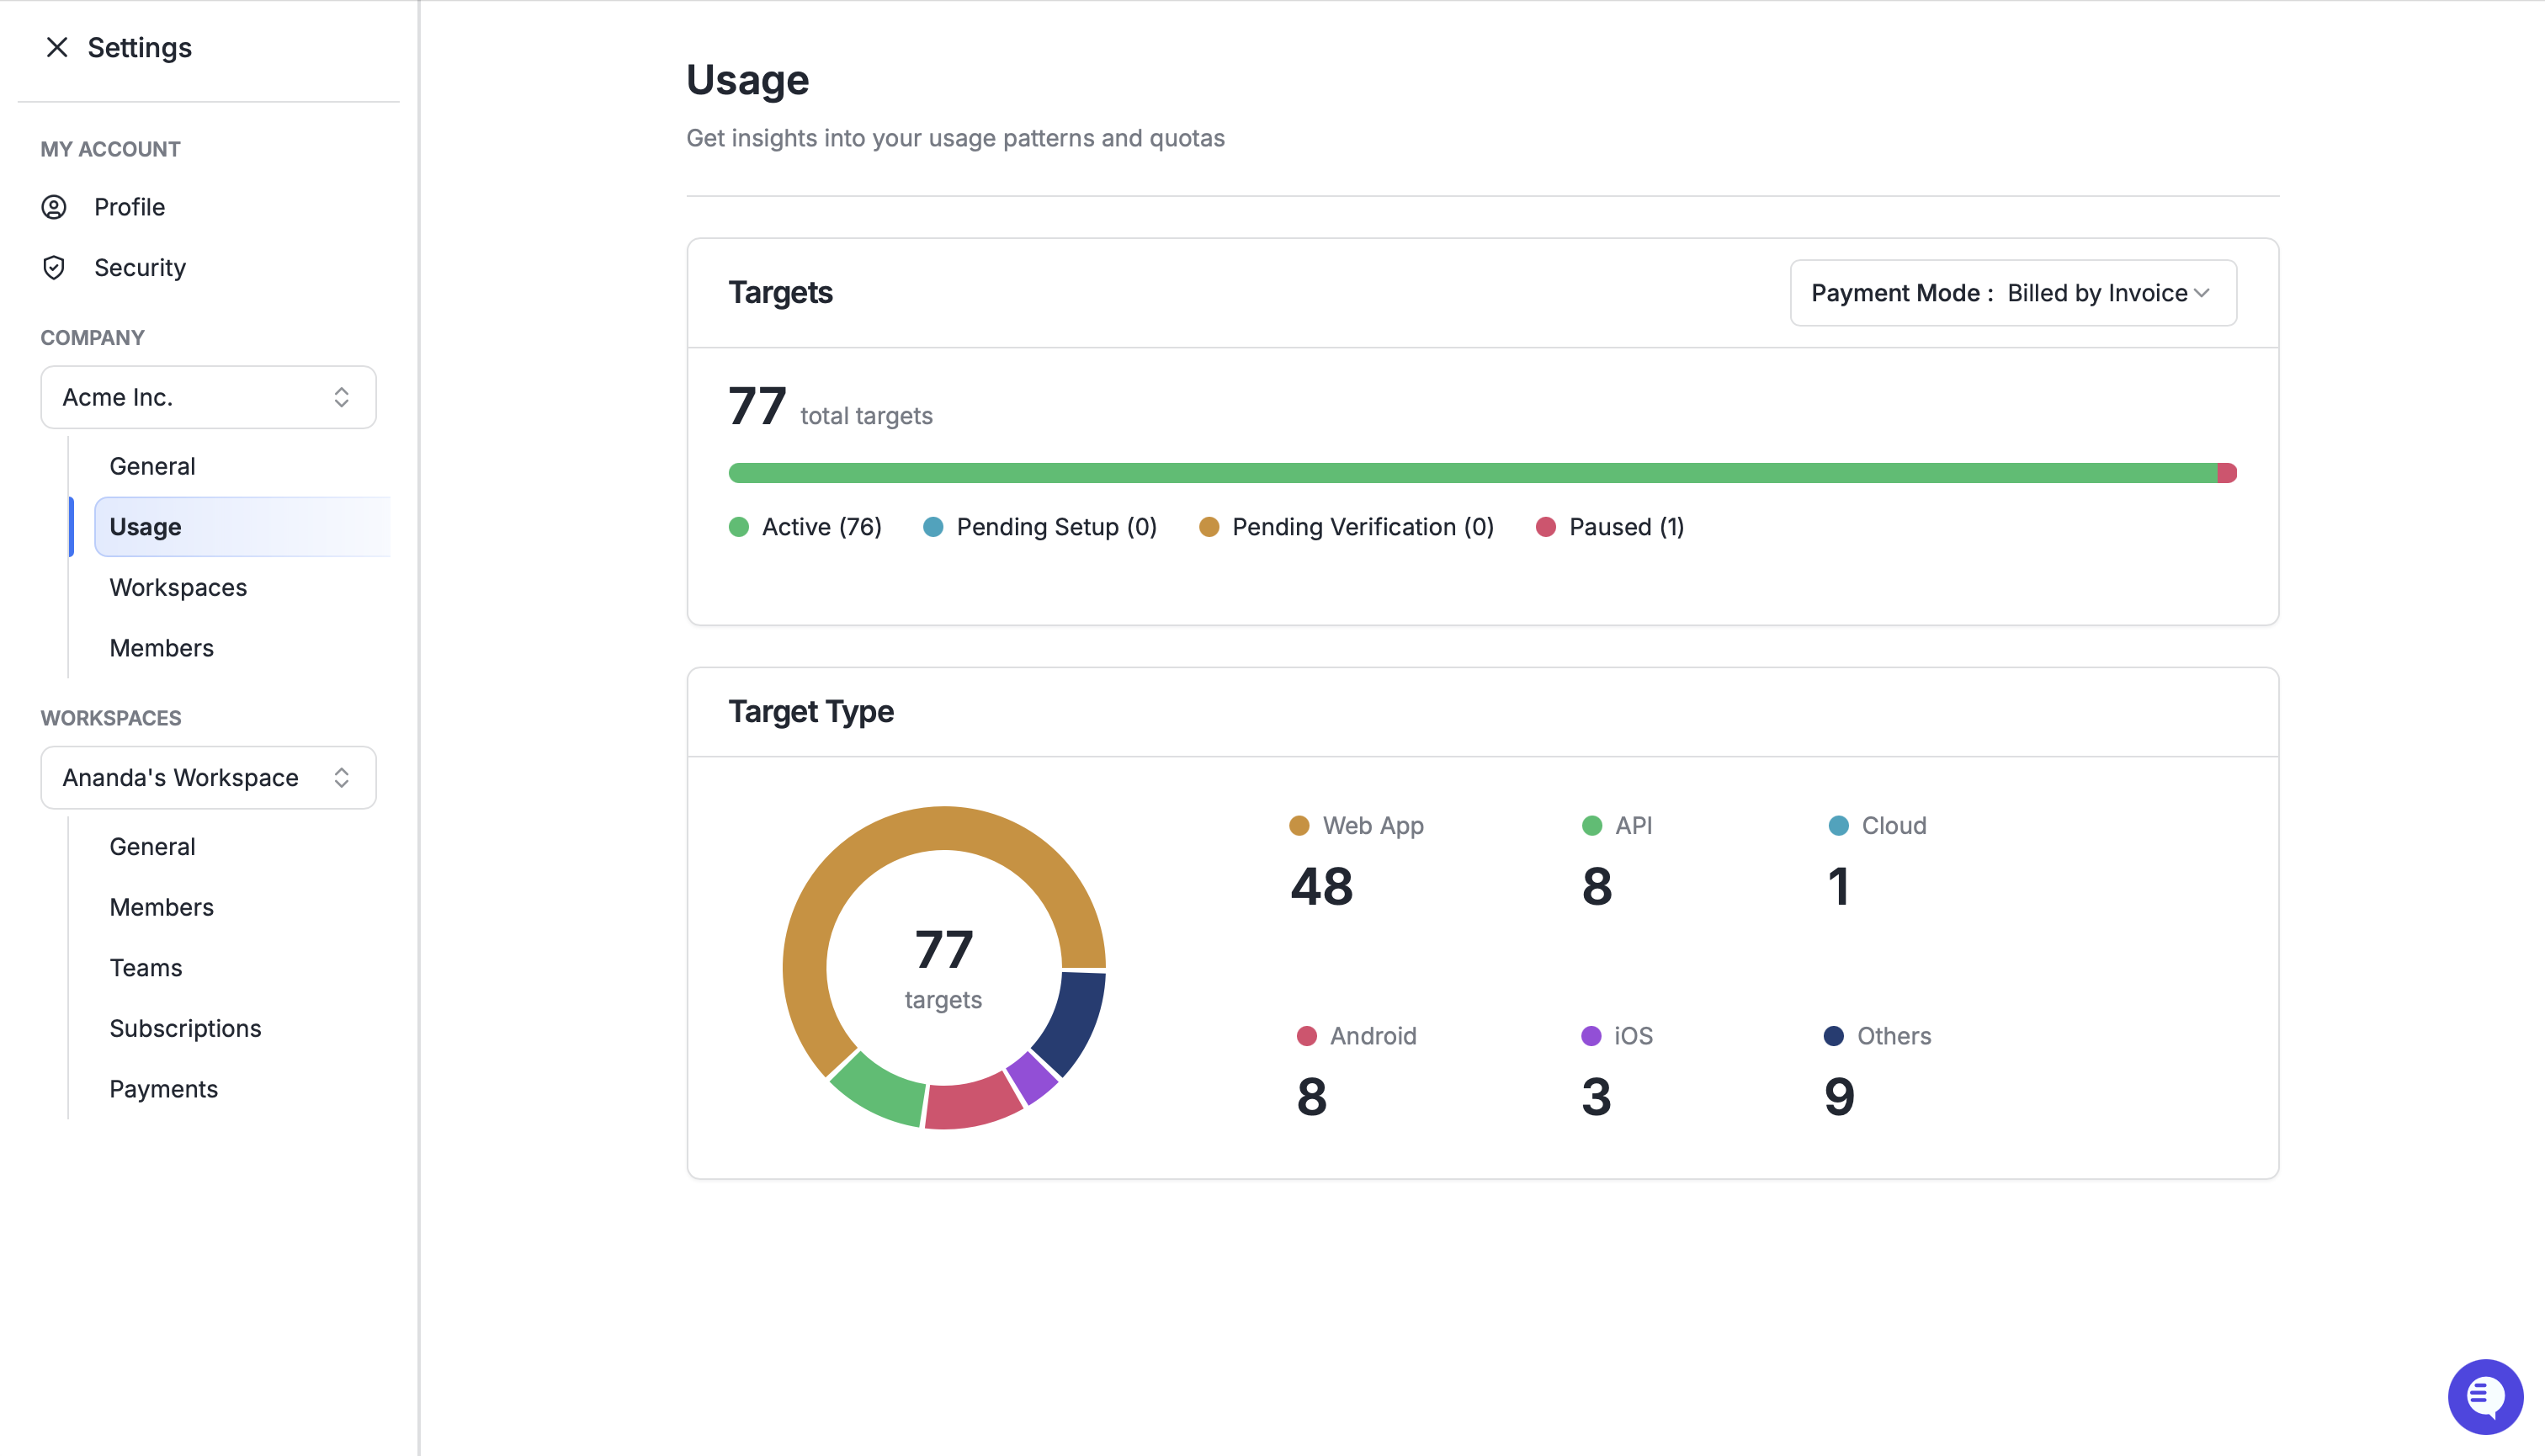The height and width of the screenshot is (1456, 2545).
Task: Click the API legend green dot
Action: tap(1592, 826)
